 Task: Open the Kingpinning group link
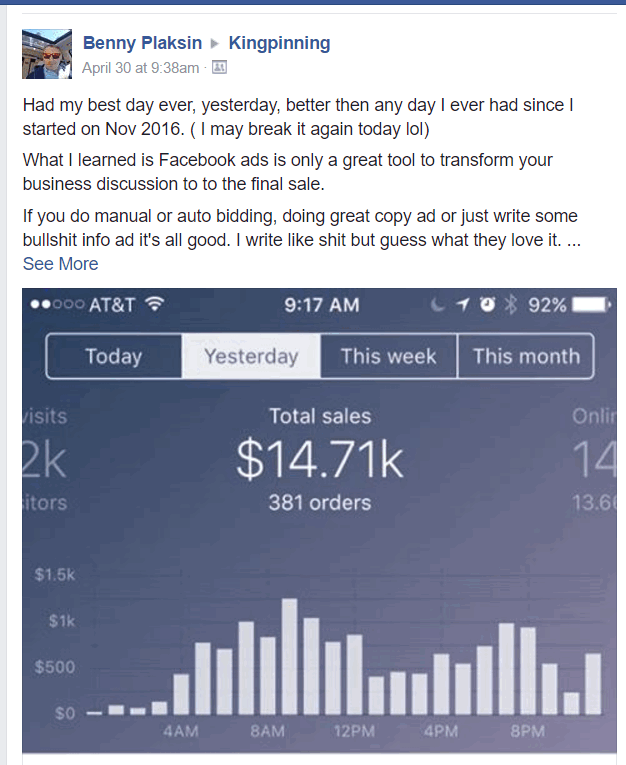[x=280, y=43]
